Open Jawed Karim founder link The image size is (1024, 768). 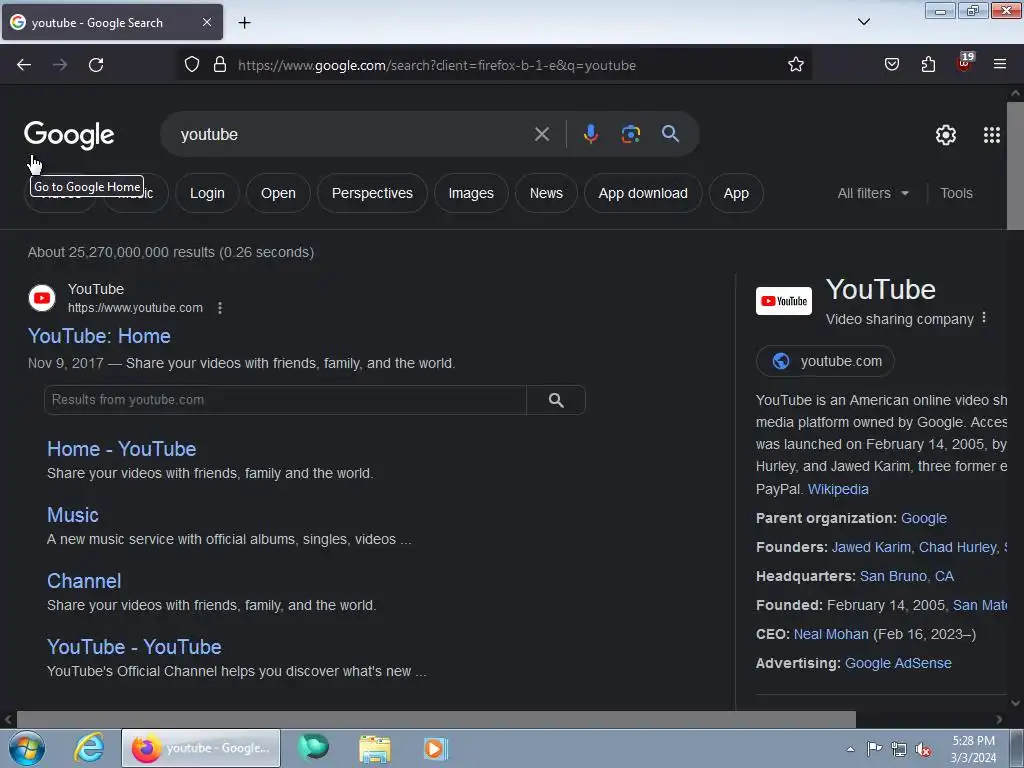(871, 547)
